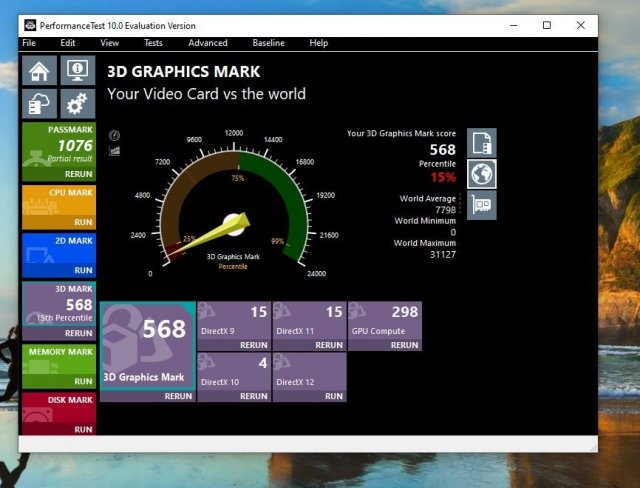640x488 pixels.
Task: Rerun the 3D Mark test
Action: [78, 333]
